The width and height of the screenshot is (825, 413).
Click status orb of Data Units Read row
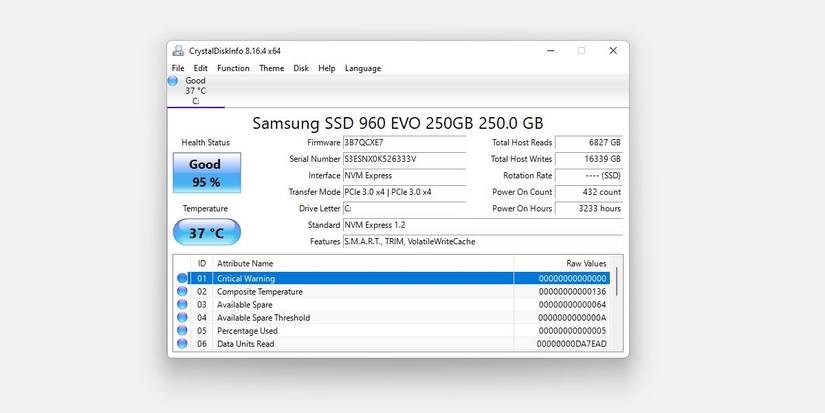(182, 344)
